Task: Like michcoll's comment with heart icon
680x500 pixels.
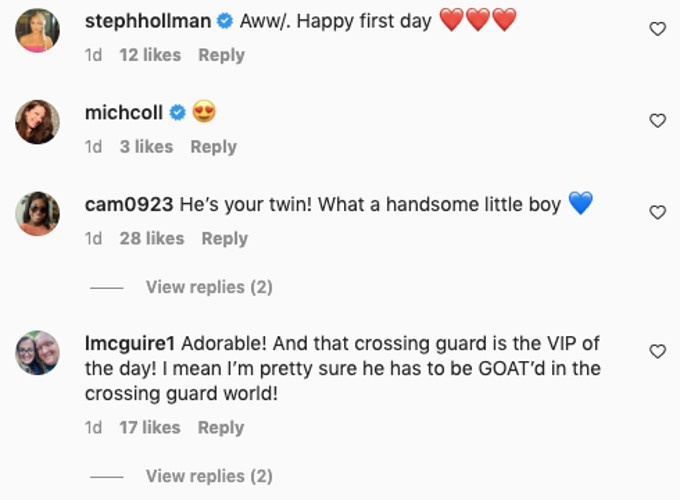Action: click(657, 121)
